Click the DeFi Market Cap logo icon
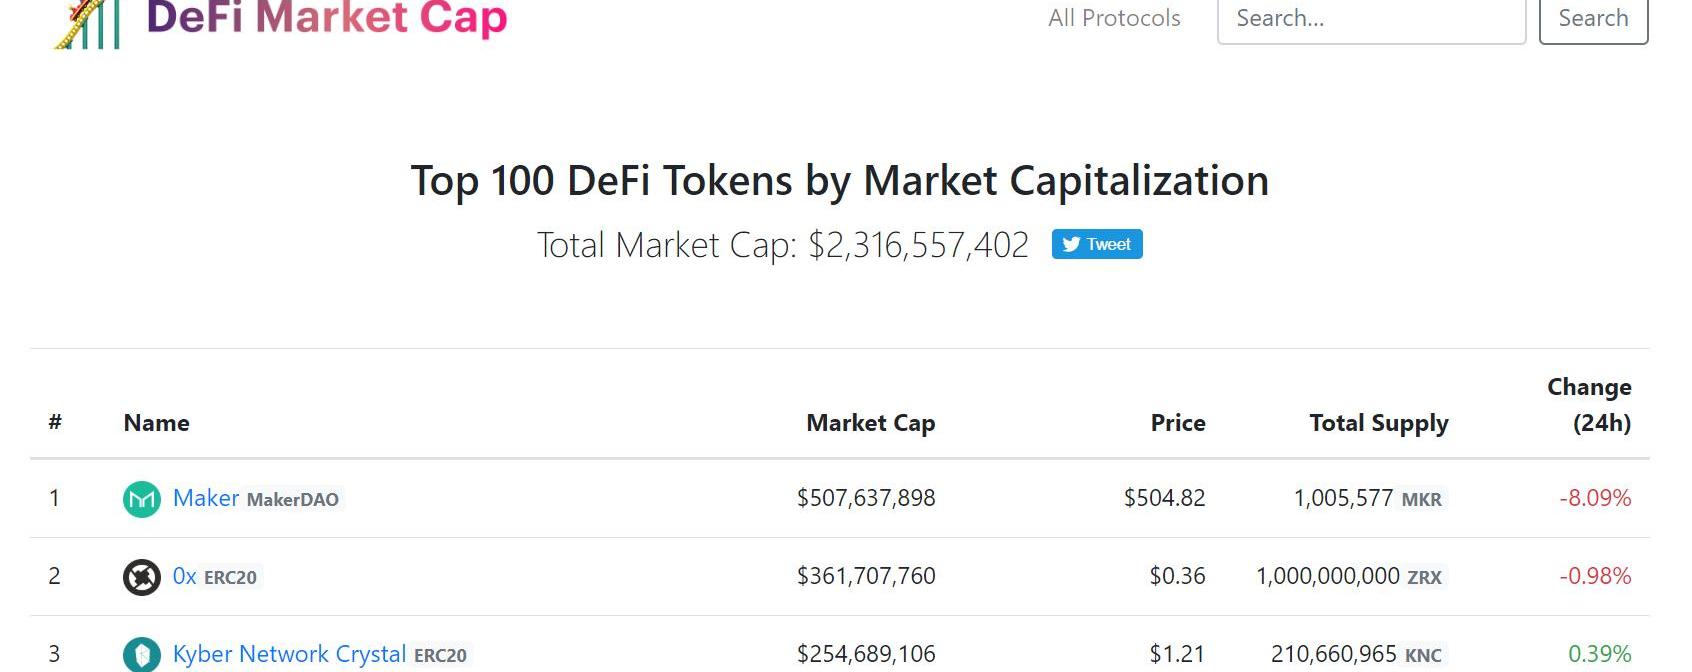 pyautogui.click(x=88, y=24)
